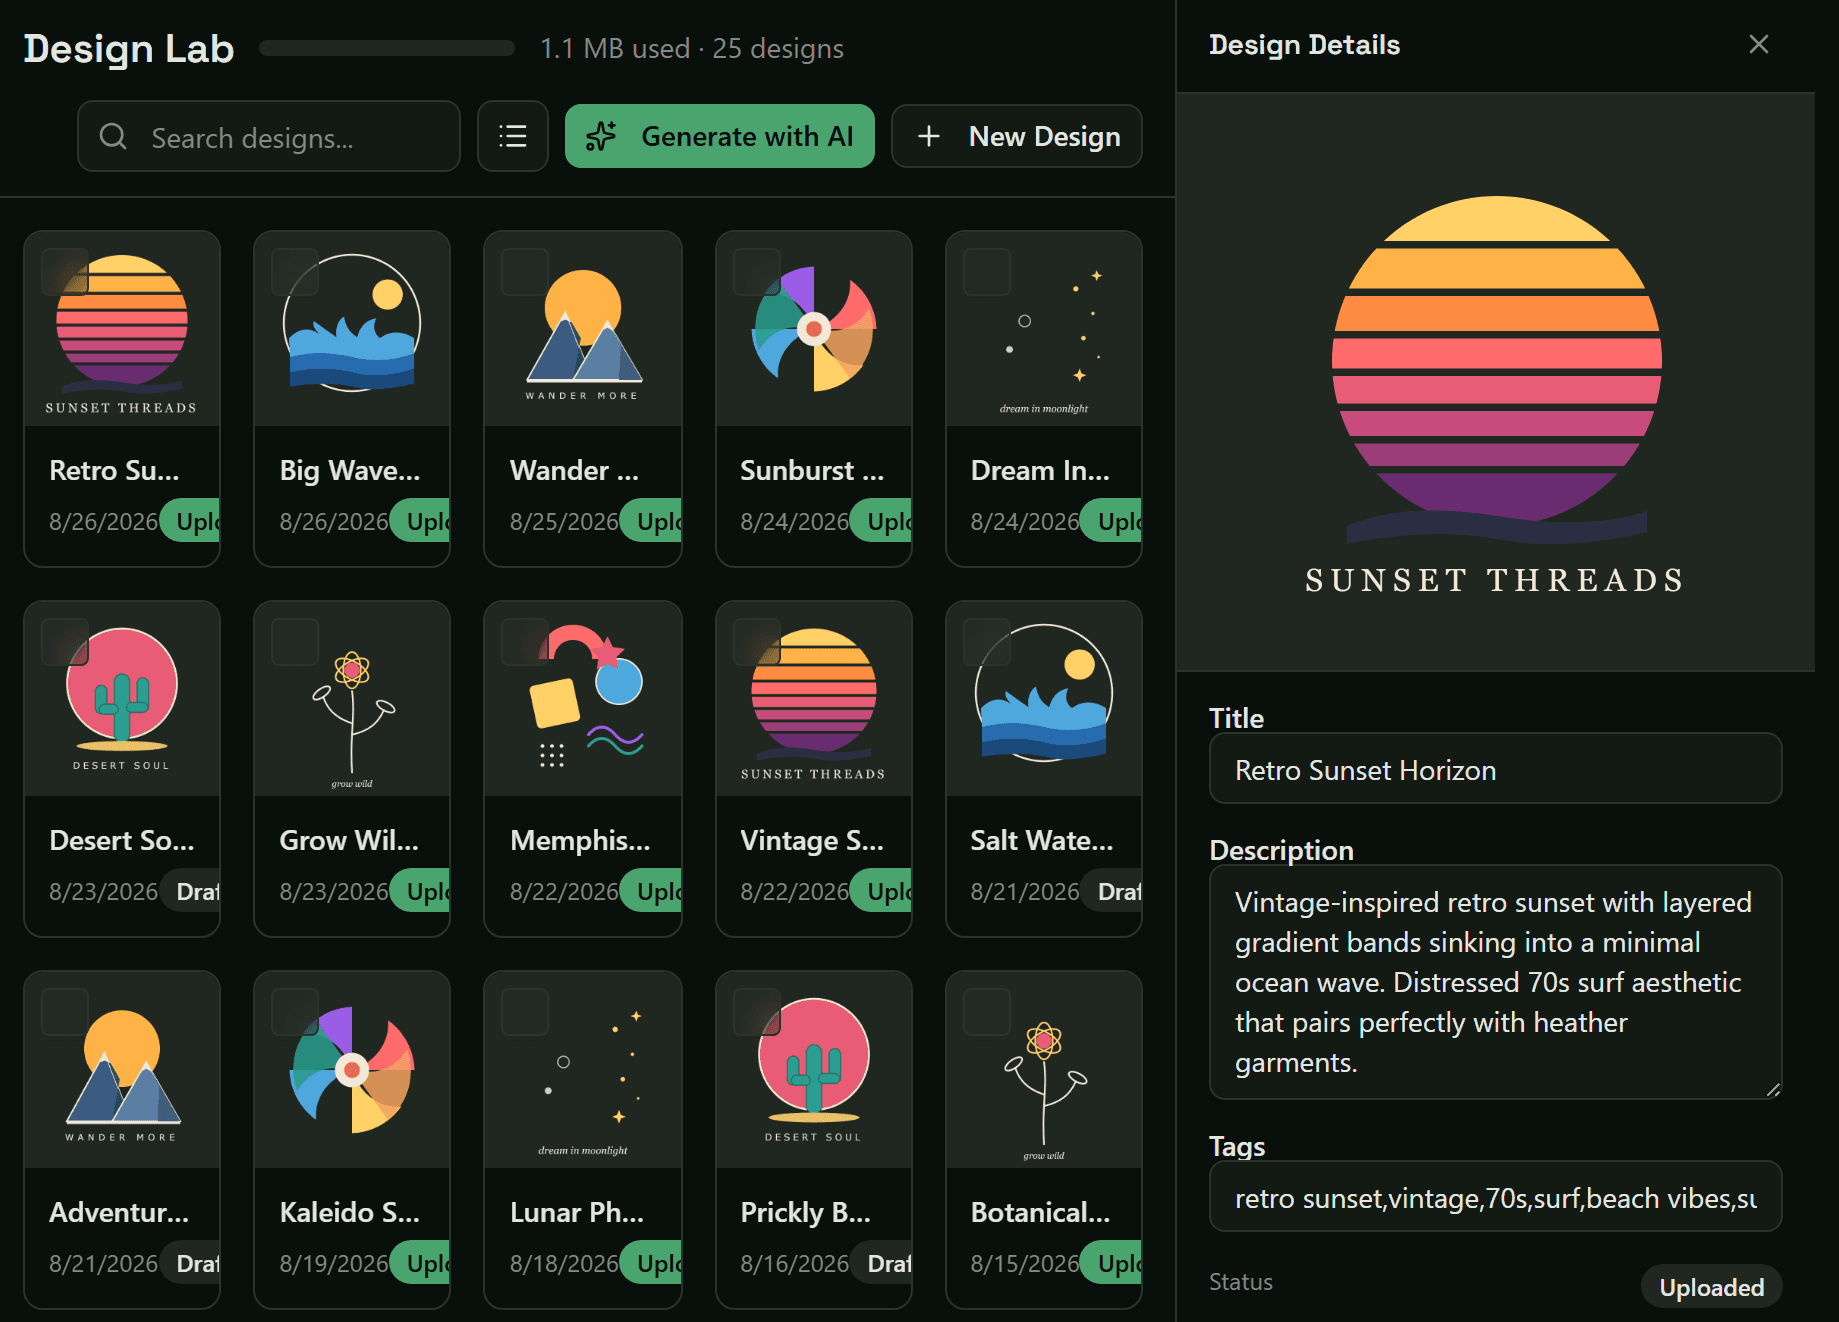
Task: Click the Draft badge on Desert So... card
Action: pyautogui.click(x=190, y=891)
